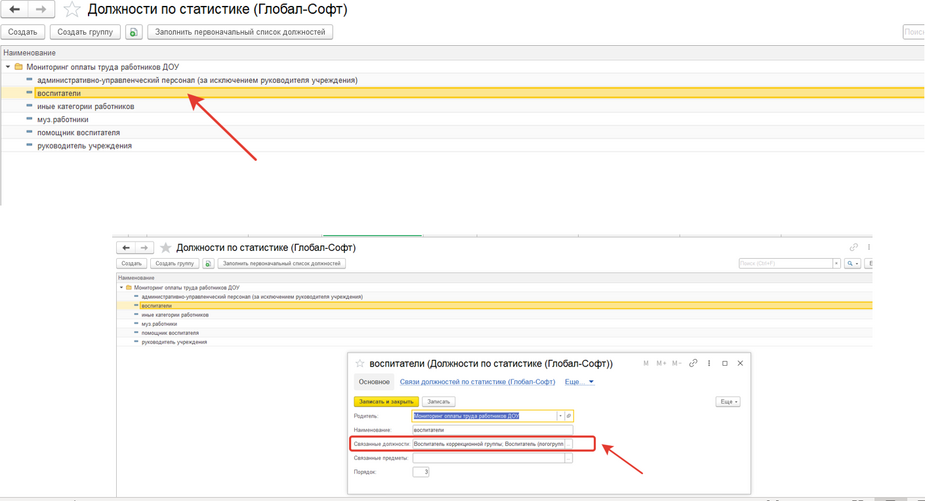Click the M- button in dialog header
Image resolution: width=925 pixels, height=501 pixels.
[677, 363]
